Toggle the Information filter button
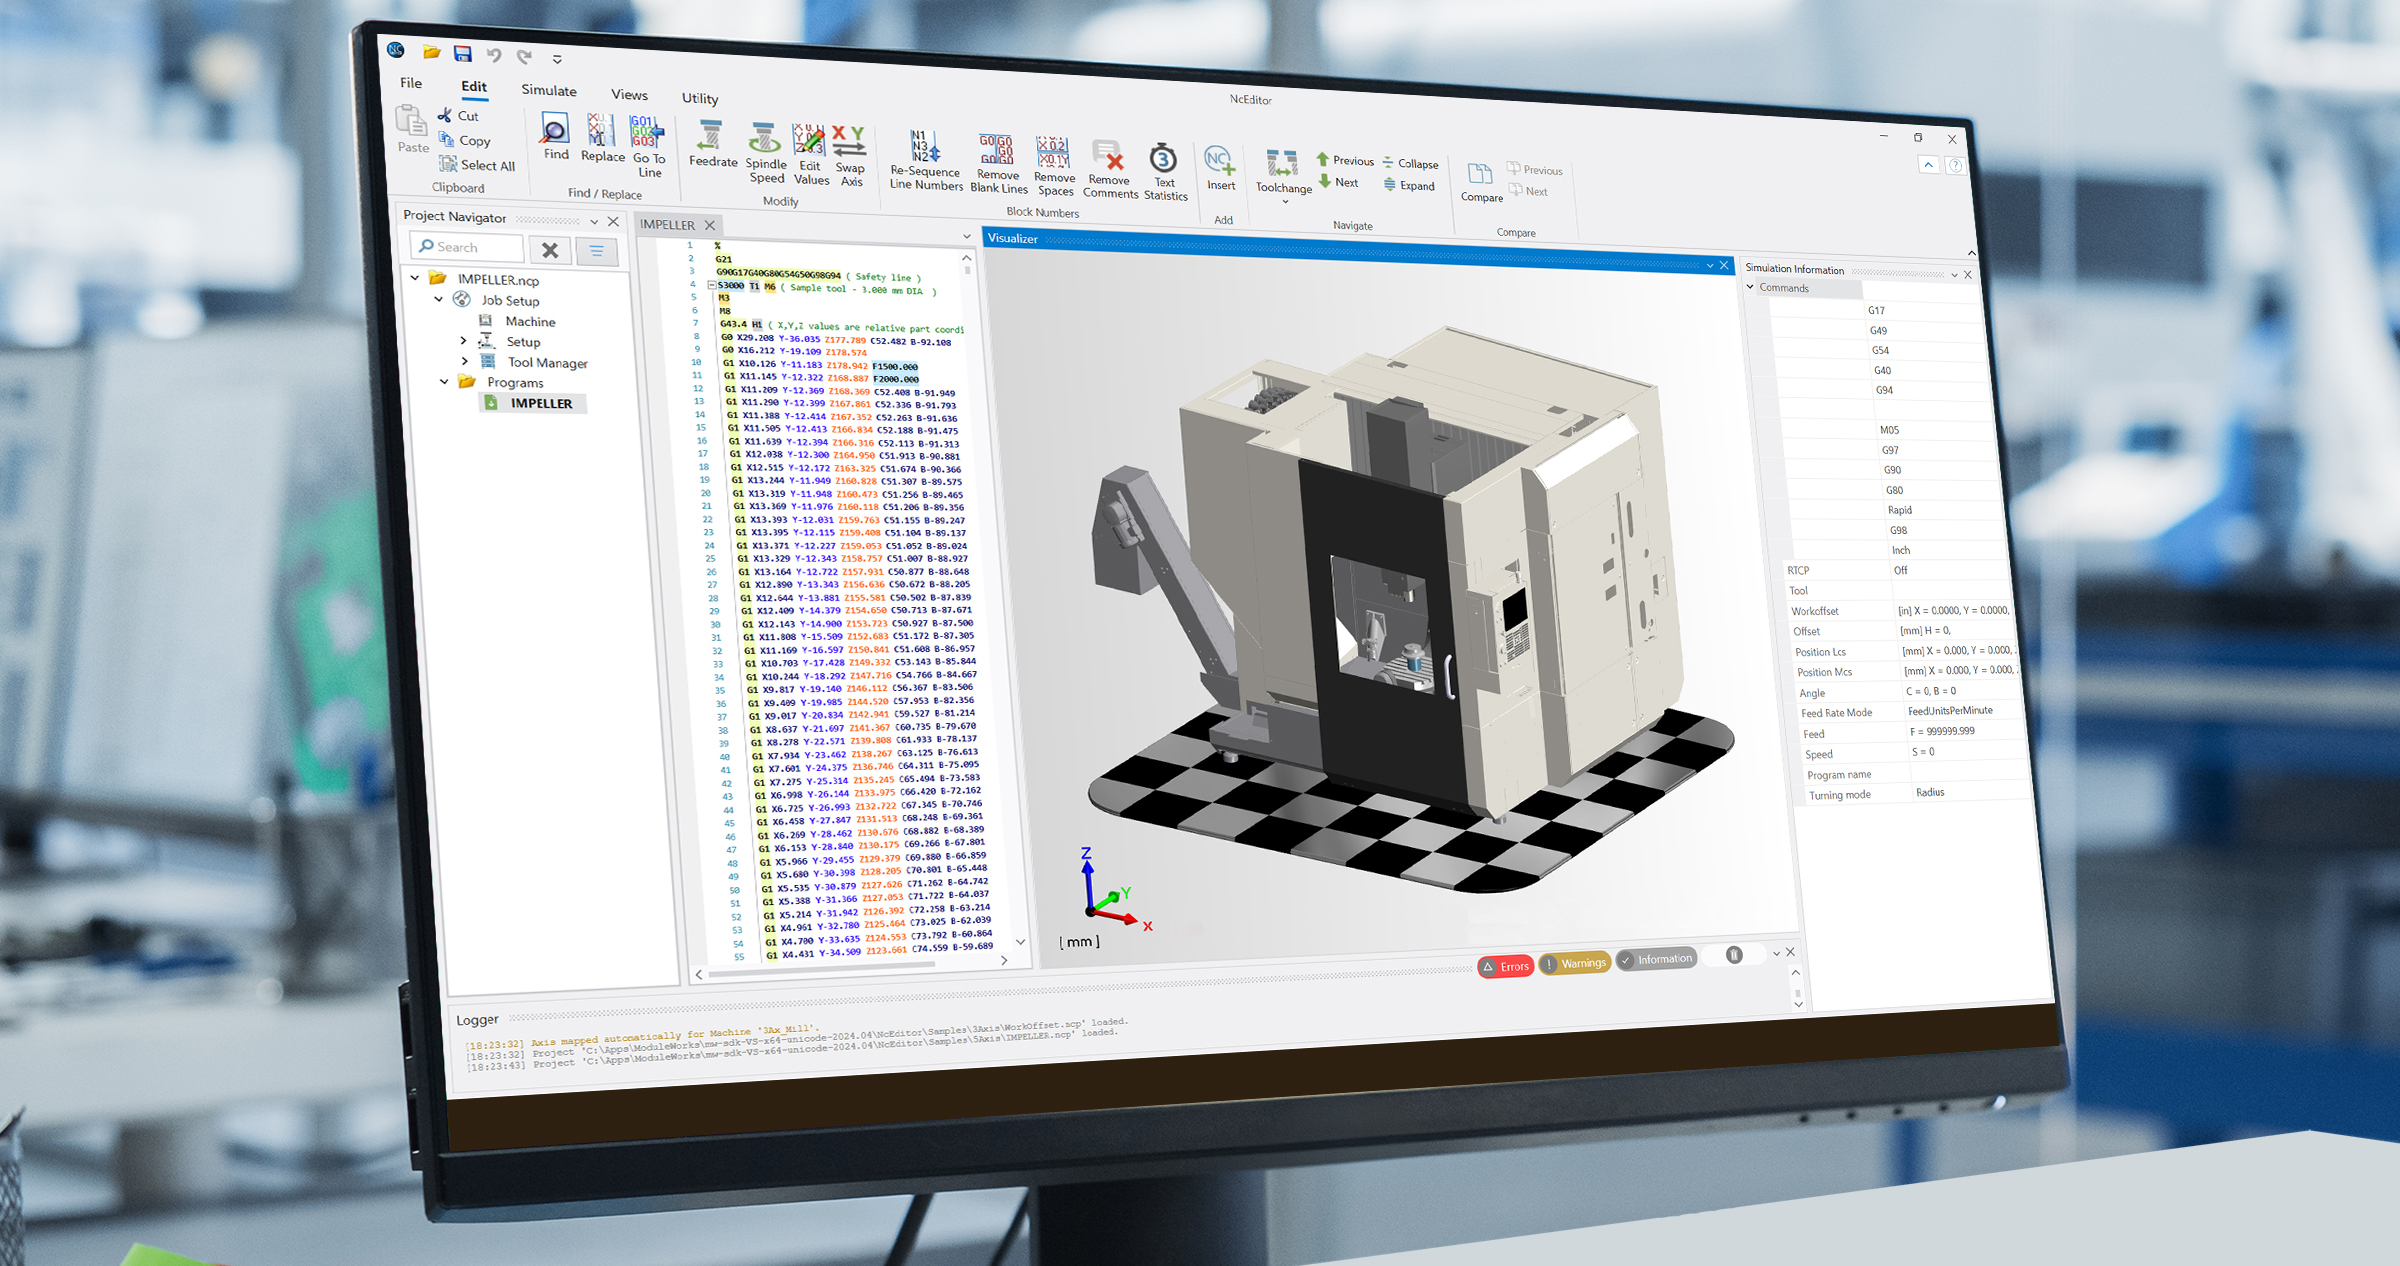 pyautogui.click(x=1656, y=959)
